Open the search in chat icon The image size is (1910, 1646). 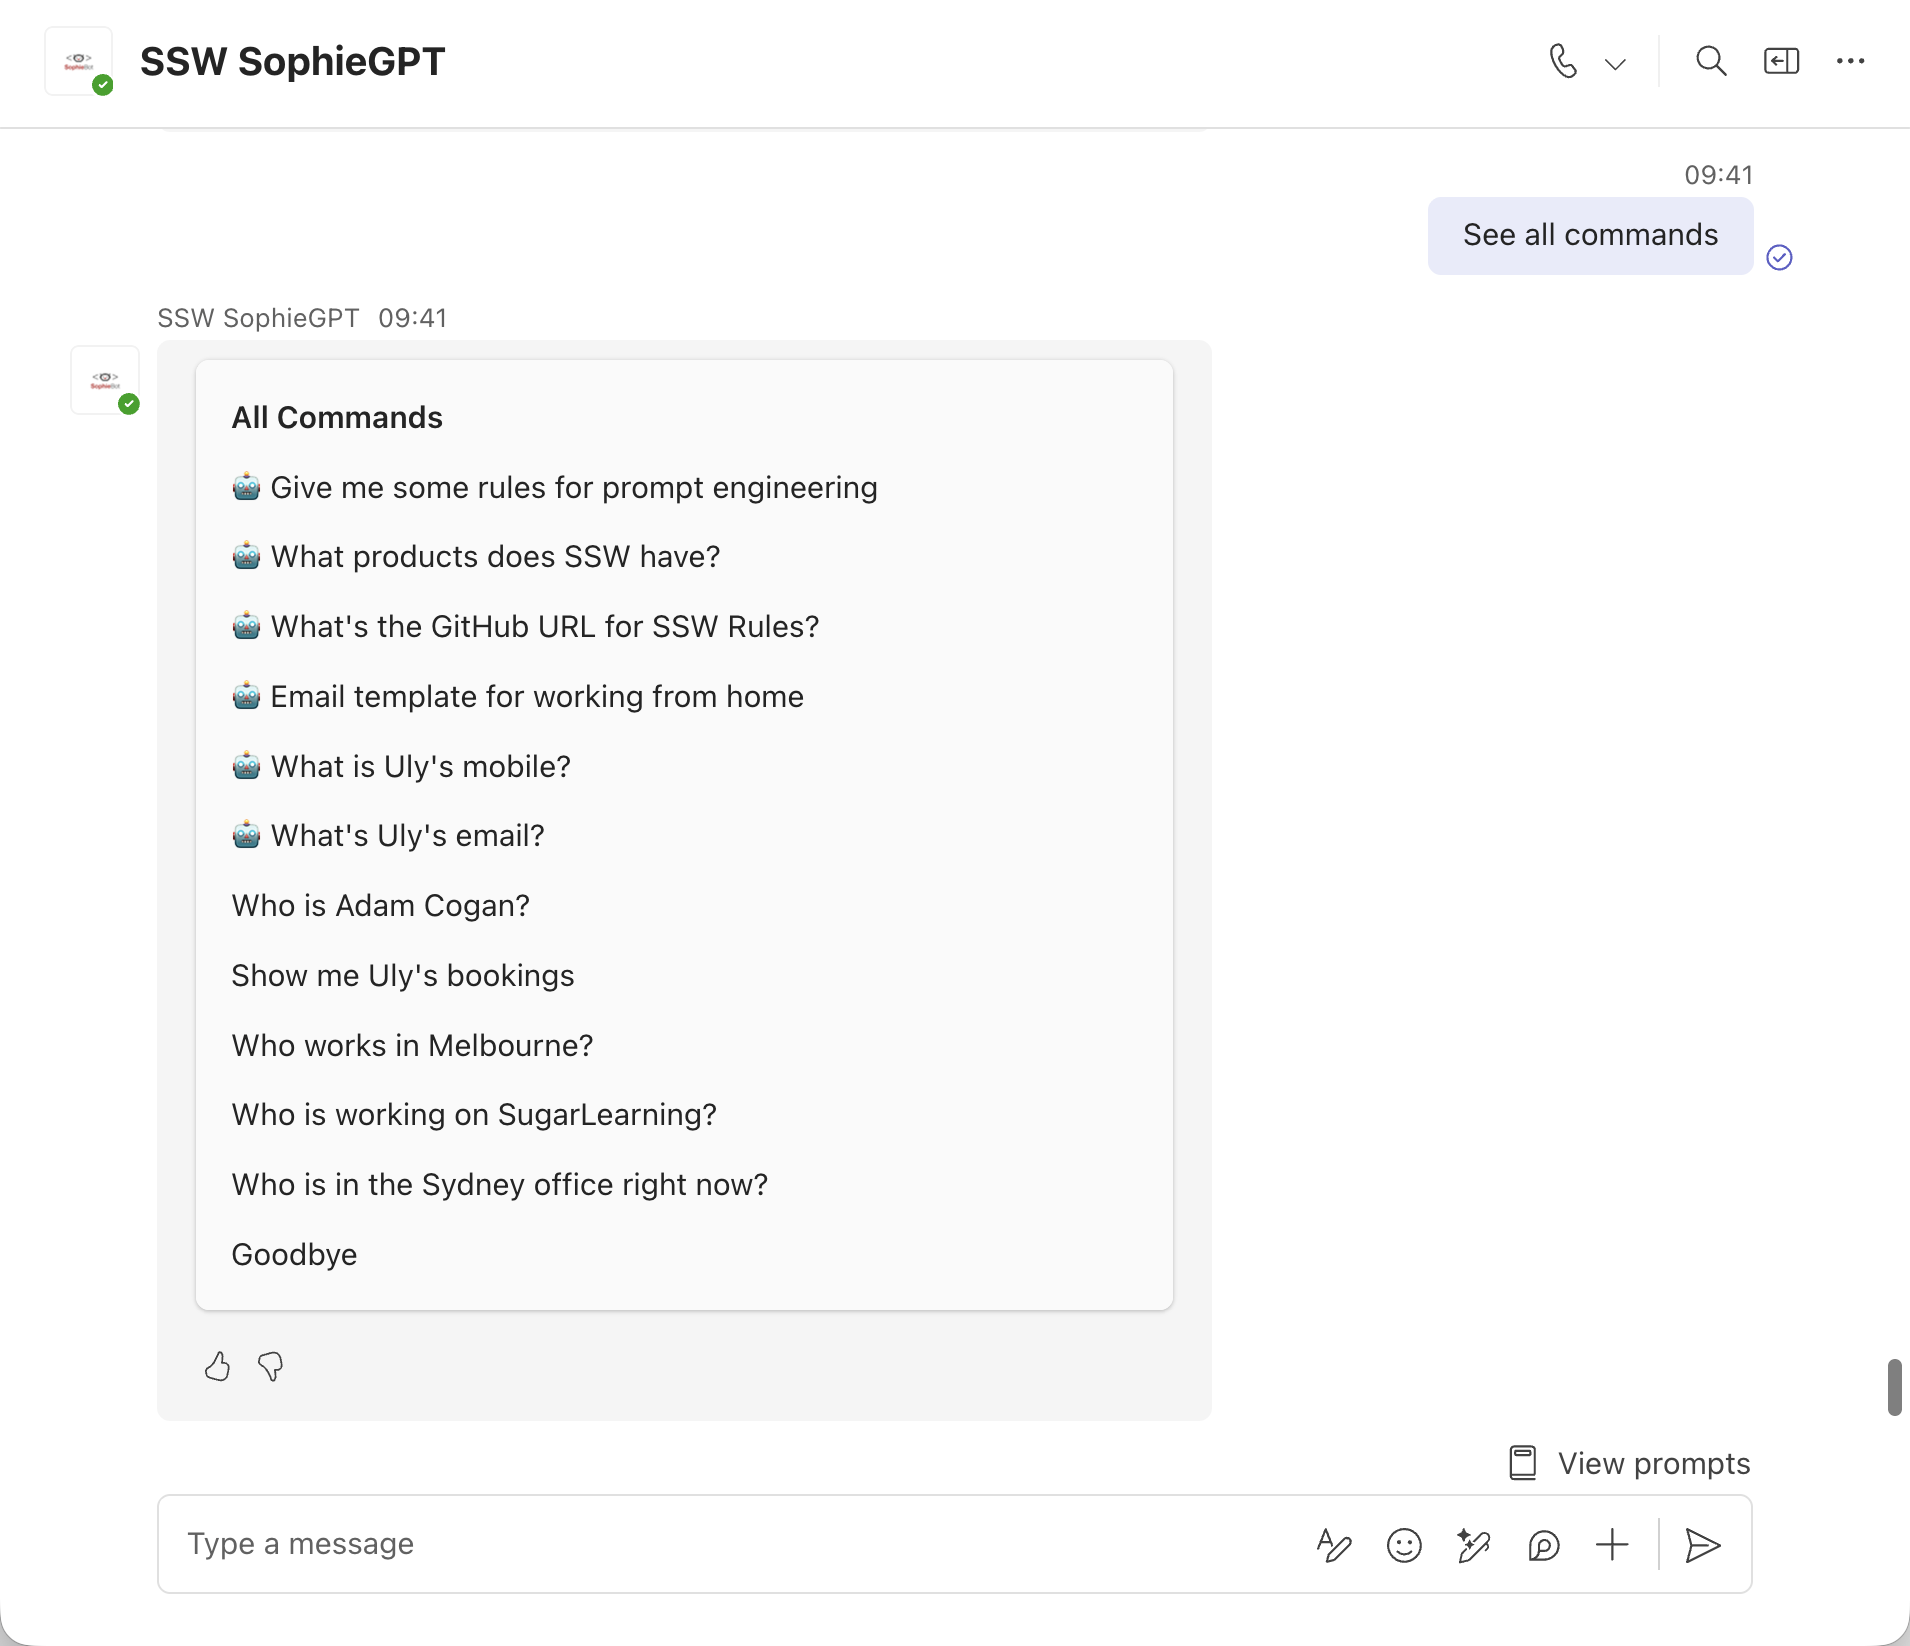pyautogui.click(x=1711, y=62)
